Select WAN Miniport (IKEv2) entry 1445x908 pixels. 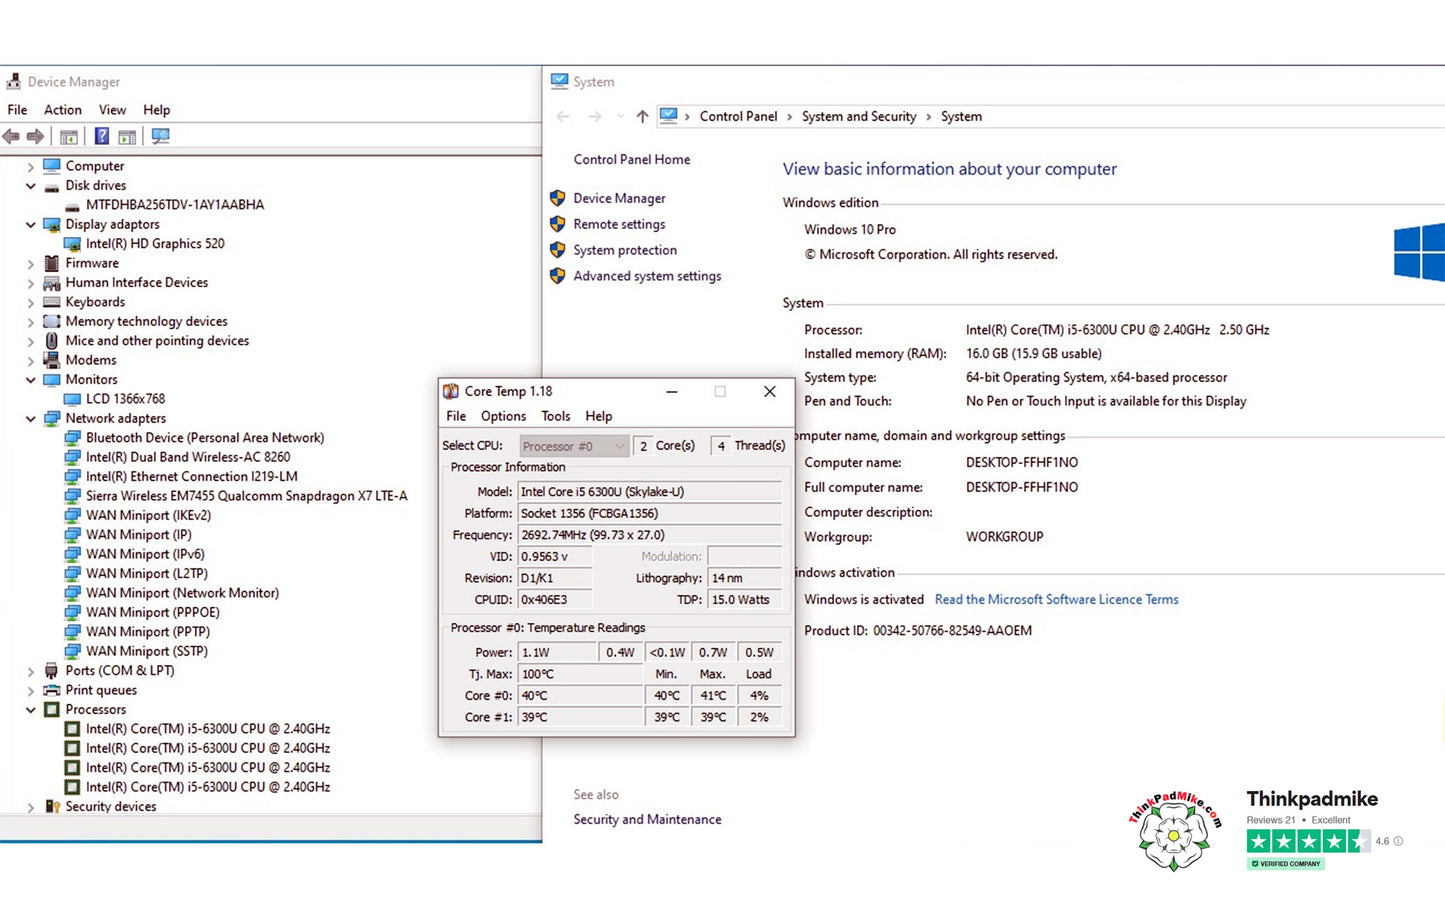148,515
